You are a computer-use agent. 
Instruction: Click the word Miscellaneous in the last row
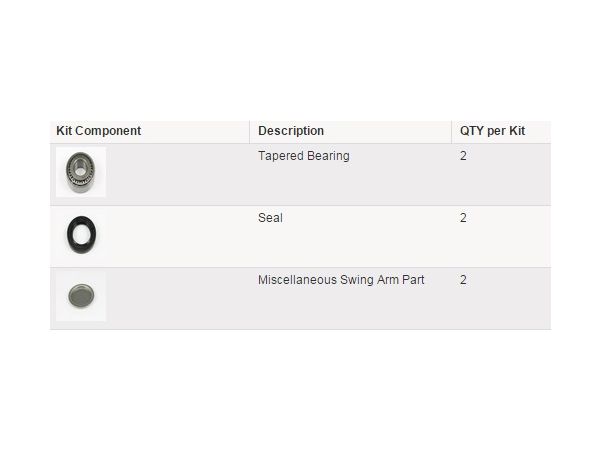coord(296,280)
